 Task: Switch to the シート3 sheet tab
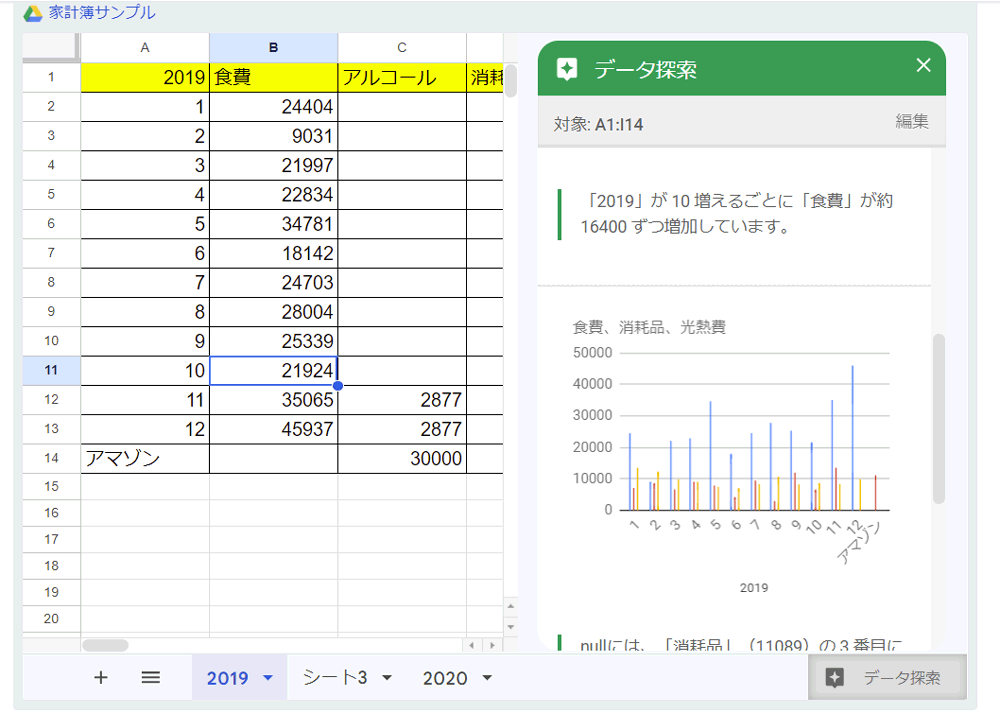335,678
